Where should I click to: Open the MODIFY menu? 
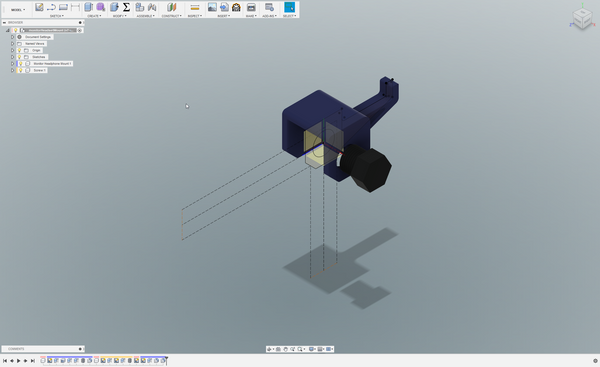pyautogui.click(x=120, y=16)
